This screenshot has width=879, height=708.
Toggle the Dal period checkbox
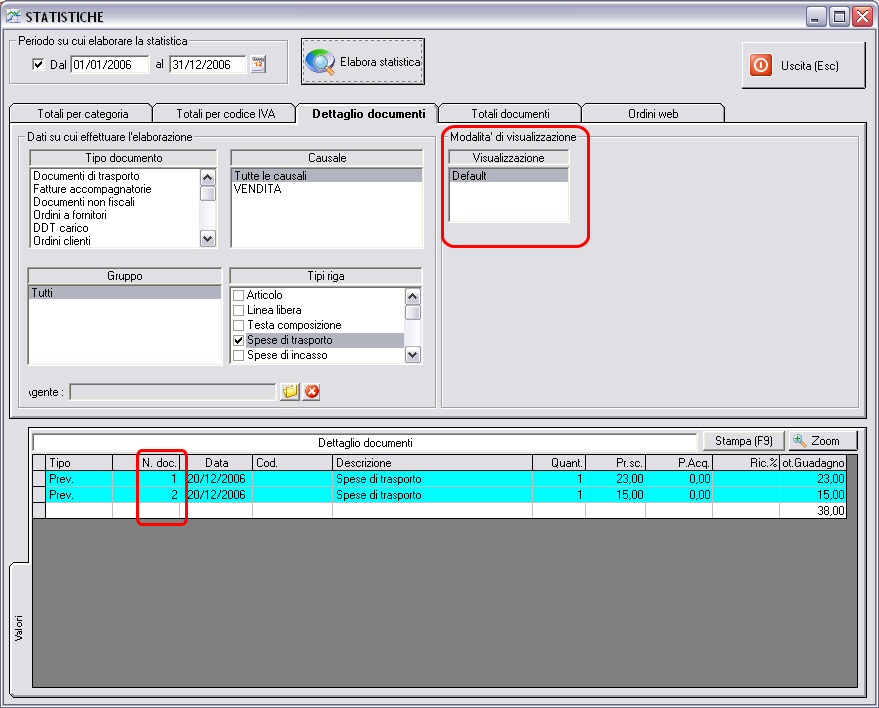coord(38,64)
